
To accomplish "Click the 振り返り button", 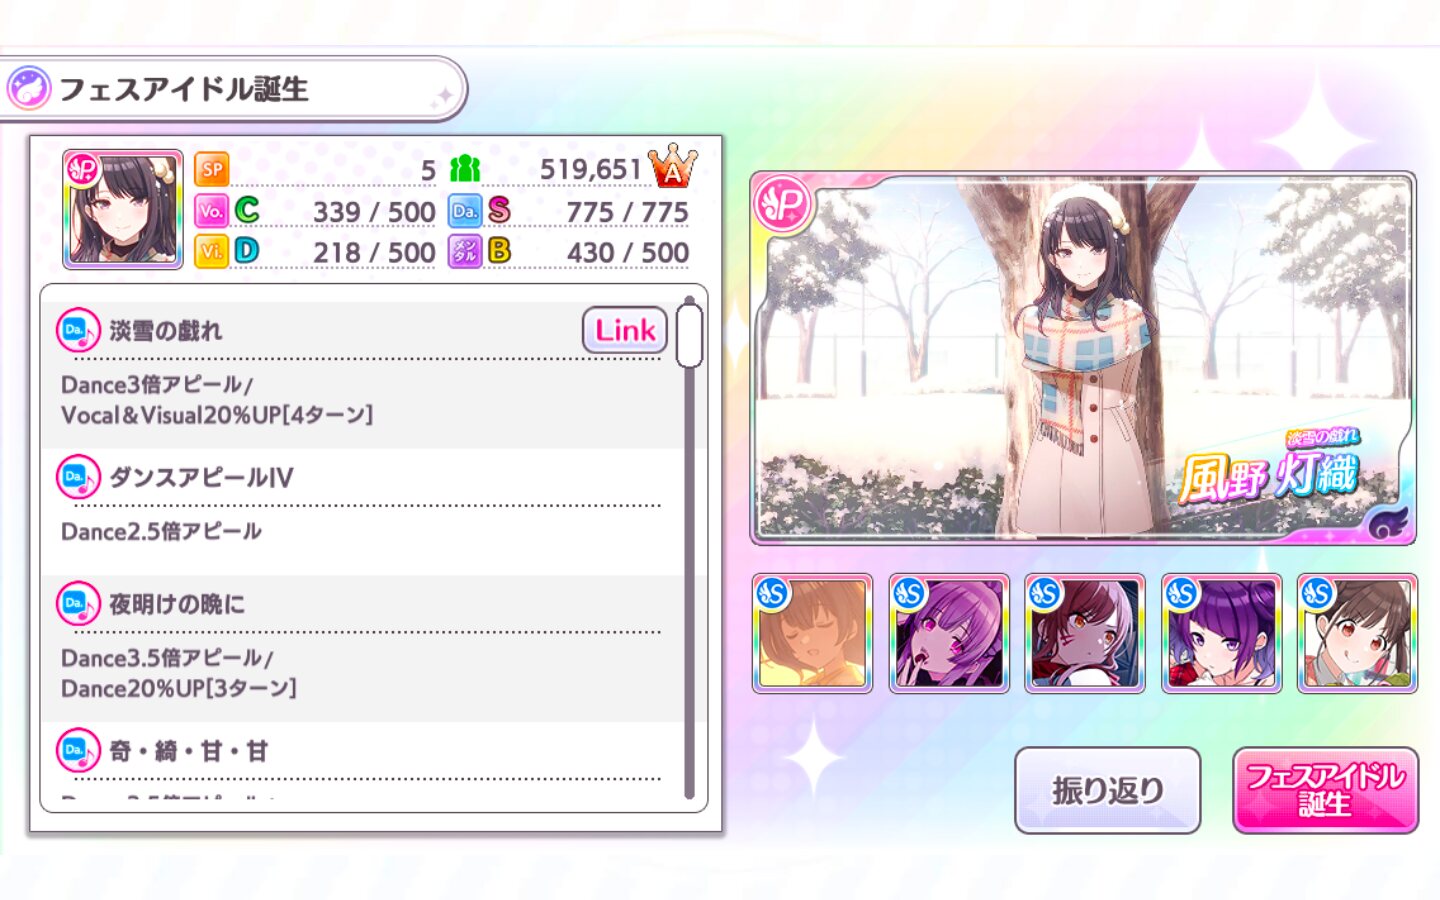I will [1107, 790].
